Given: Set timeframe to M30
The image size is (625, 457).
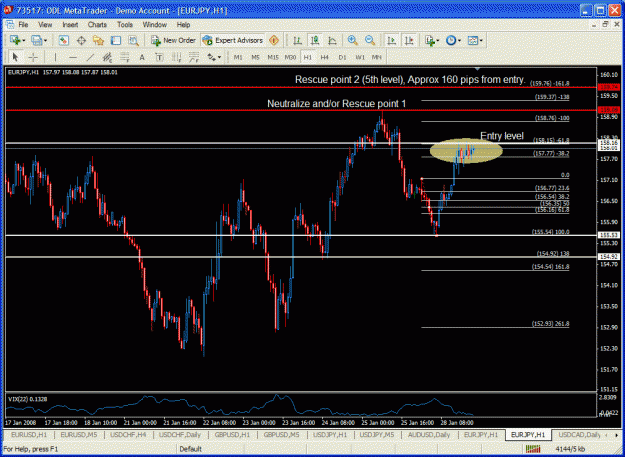Looking at the screenshot, I should tap(290, 57).
